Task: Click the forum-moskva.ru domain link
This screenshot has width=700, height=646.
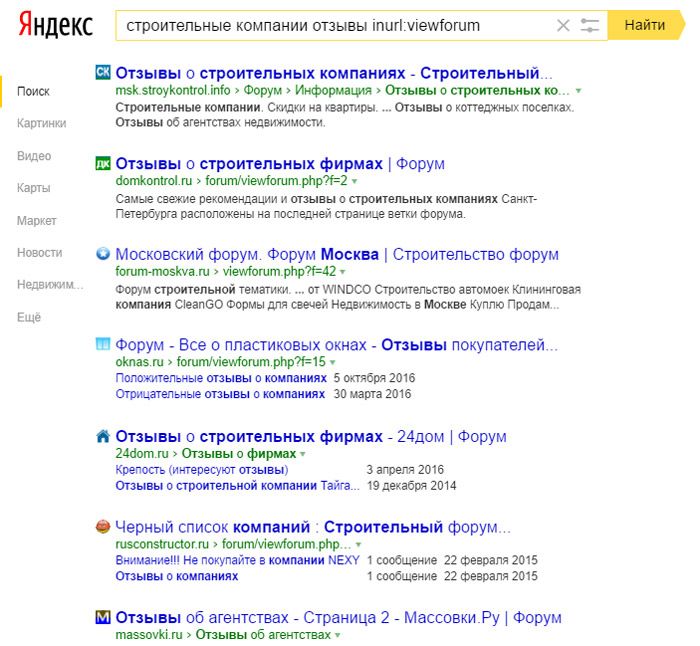Action: [162, 271]
